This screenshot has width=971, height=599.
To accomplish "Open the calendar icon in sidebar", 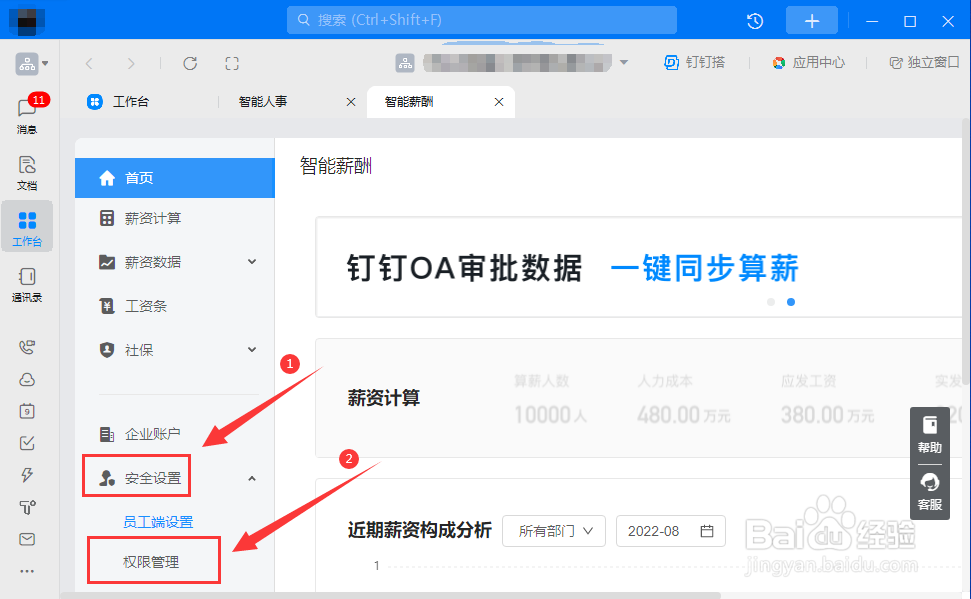I will 27,411.
